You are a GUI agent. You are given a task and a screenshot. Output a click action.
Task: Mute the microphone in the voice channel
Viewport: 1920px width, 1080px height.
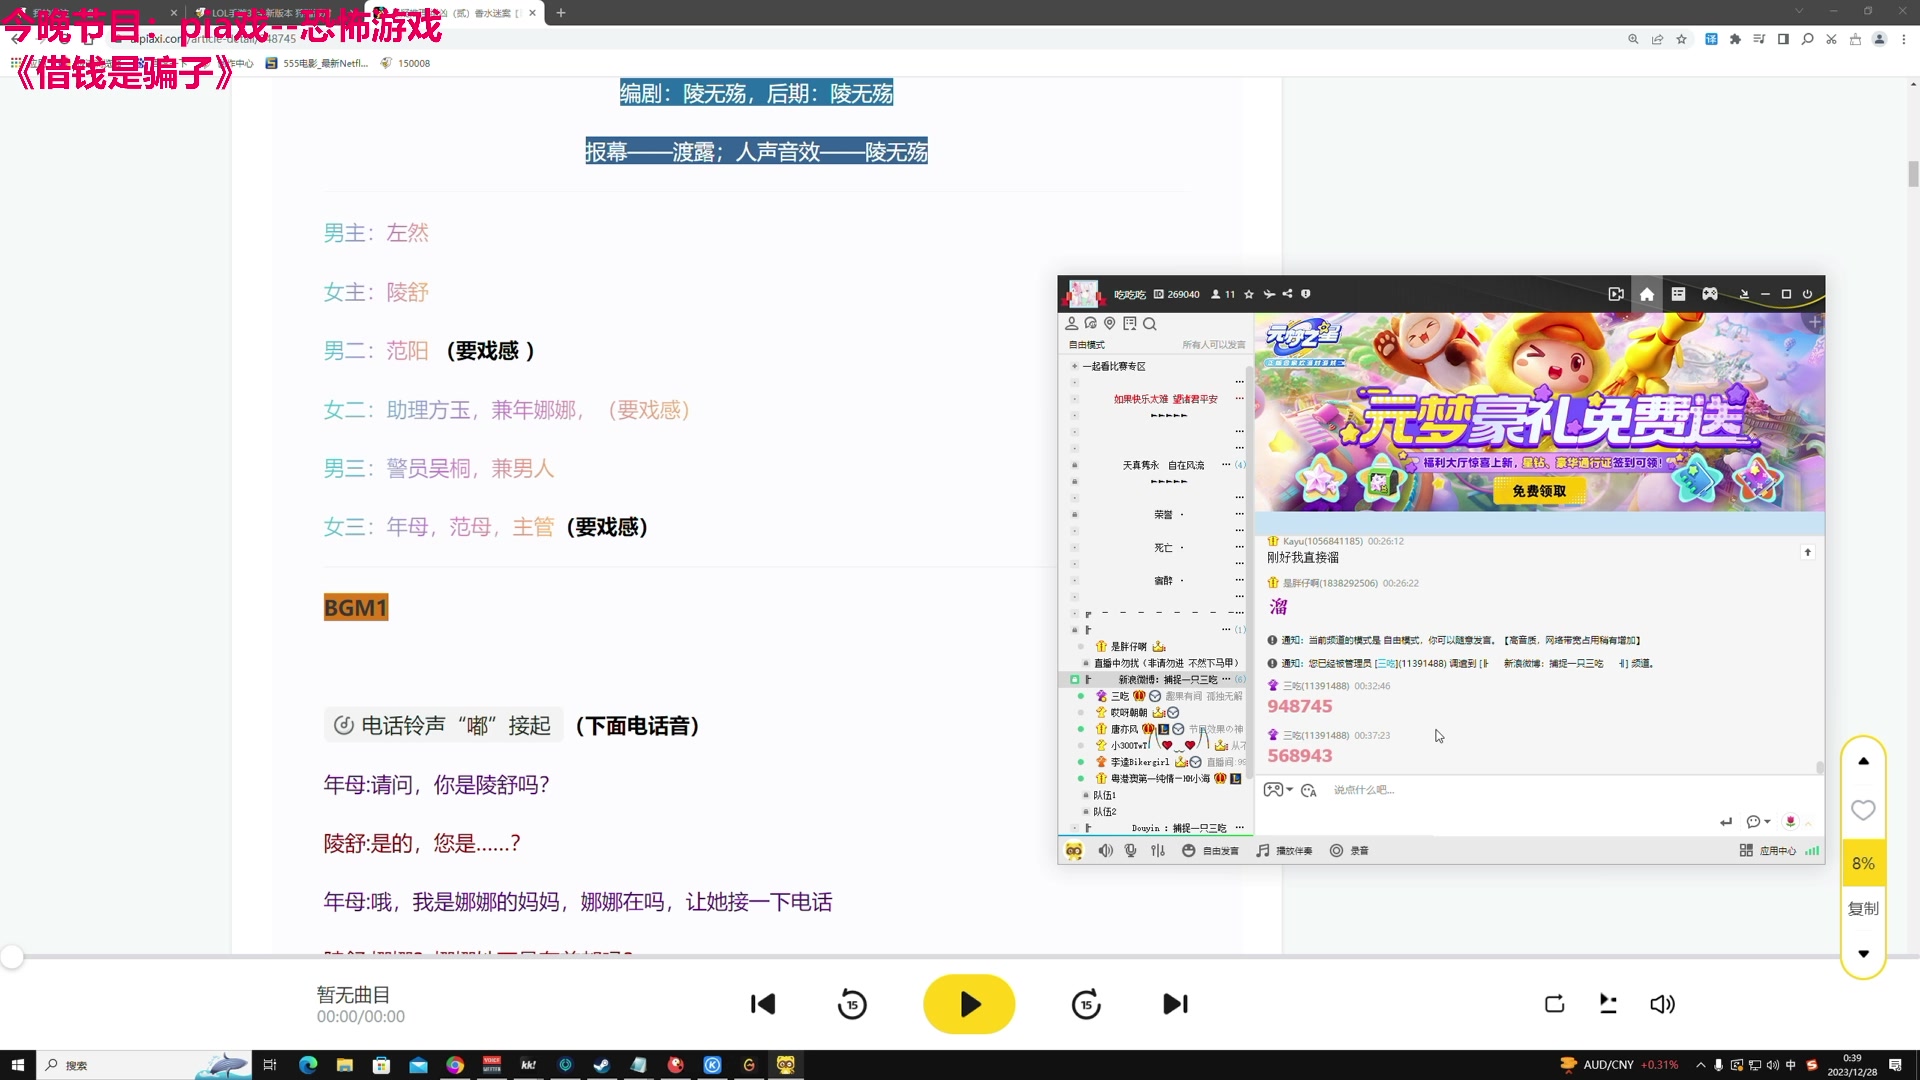1130,850
